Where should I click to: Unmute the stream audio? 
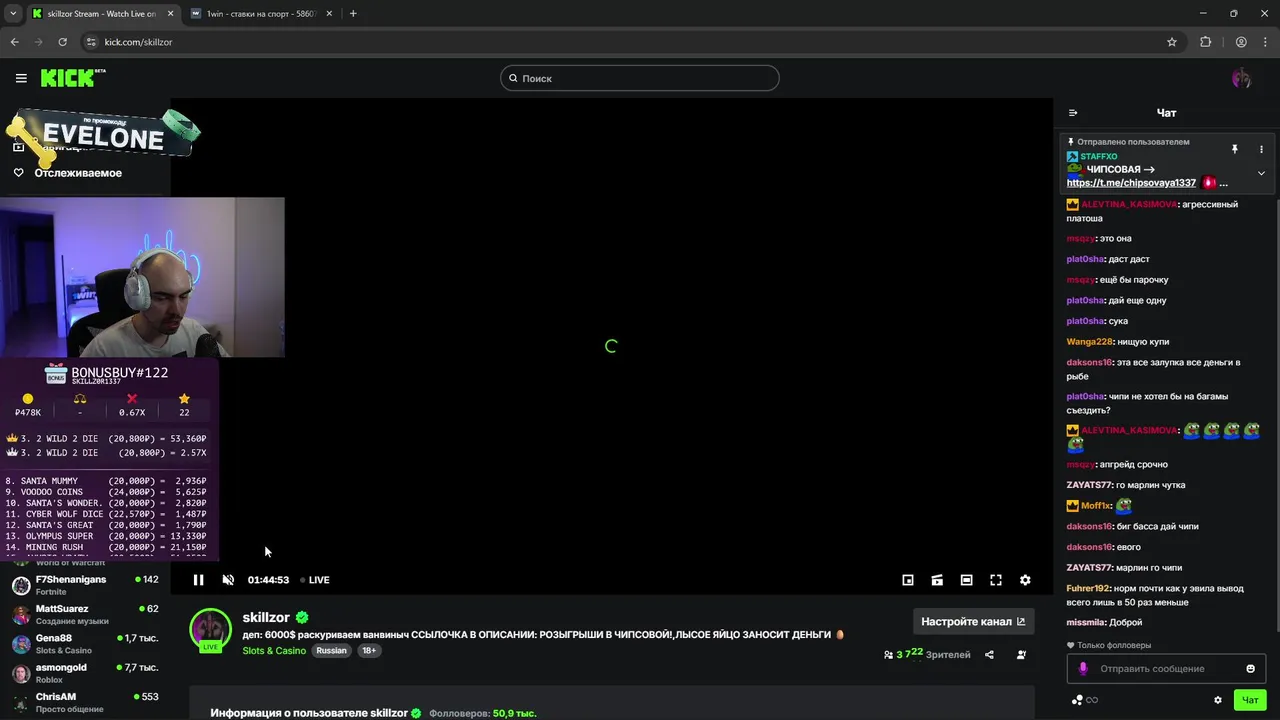pos(228,580)
